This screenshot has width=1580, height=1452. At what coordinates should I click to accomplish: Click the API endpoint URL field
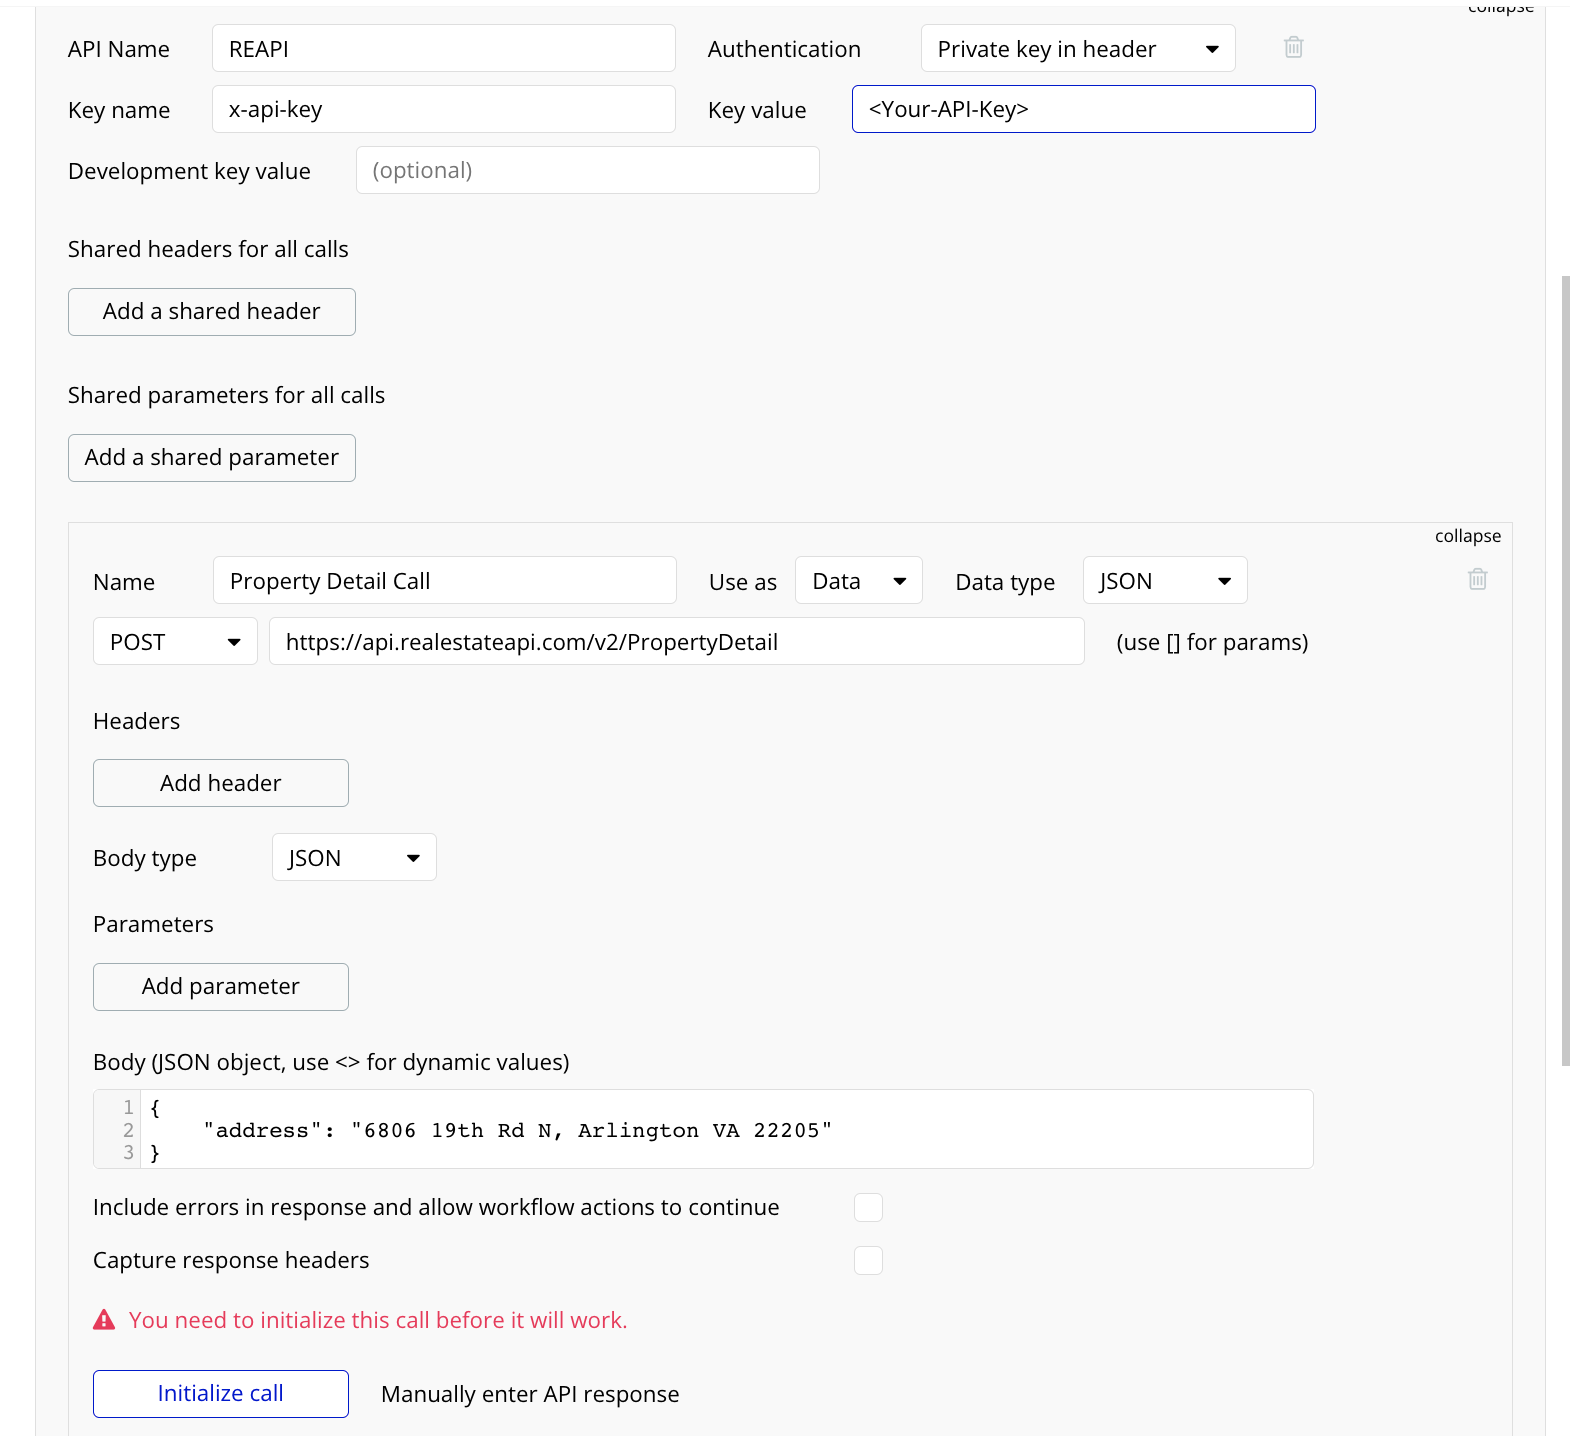[677, 641]
